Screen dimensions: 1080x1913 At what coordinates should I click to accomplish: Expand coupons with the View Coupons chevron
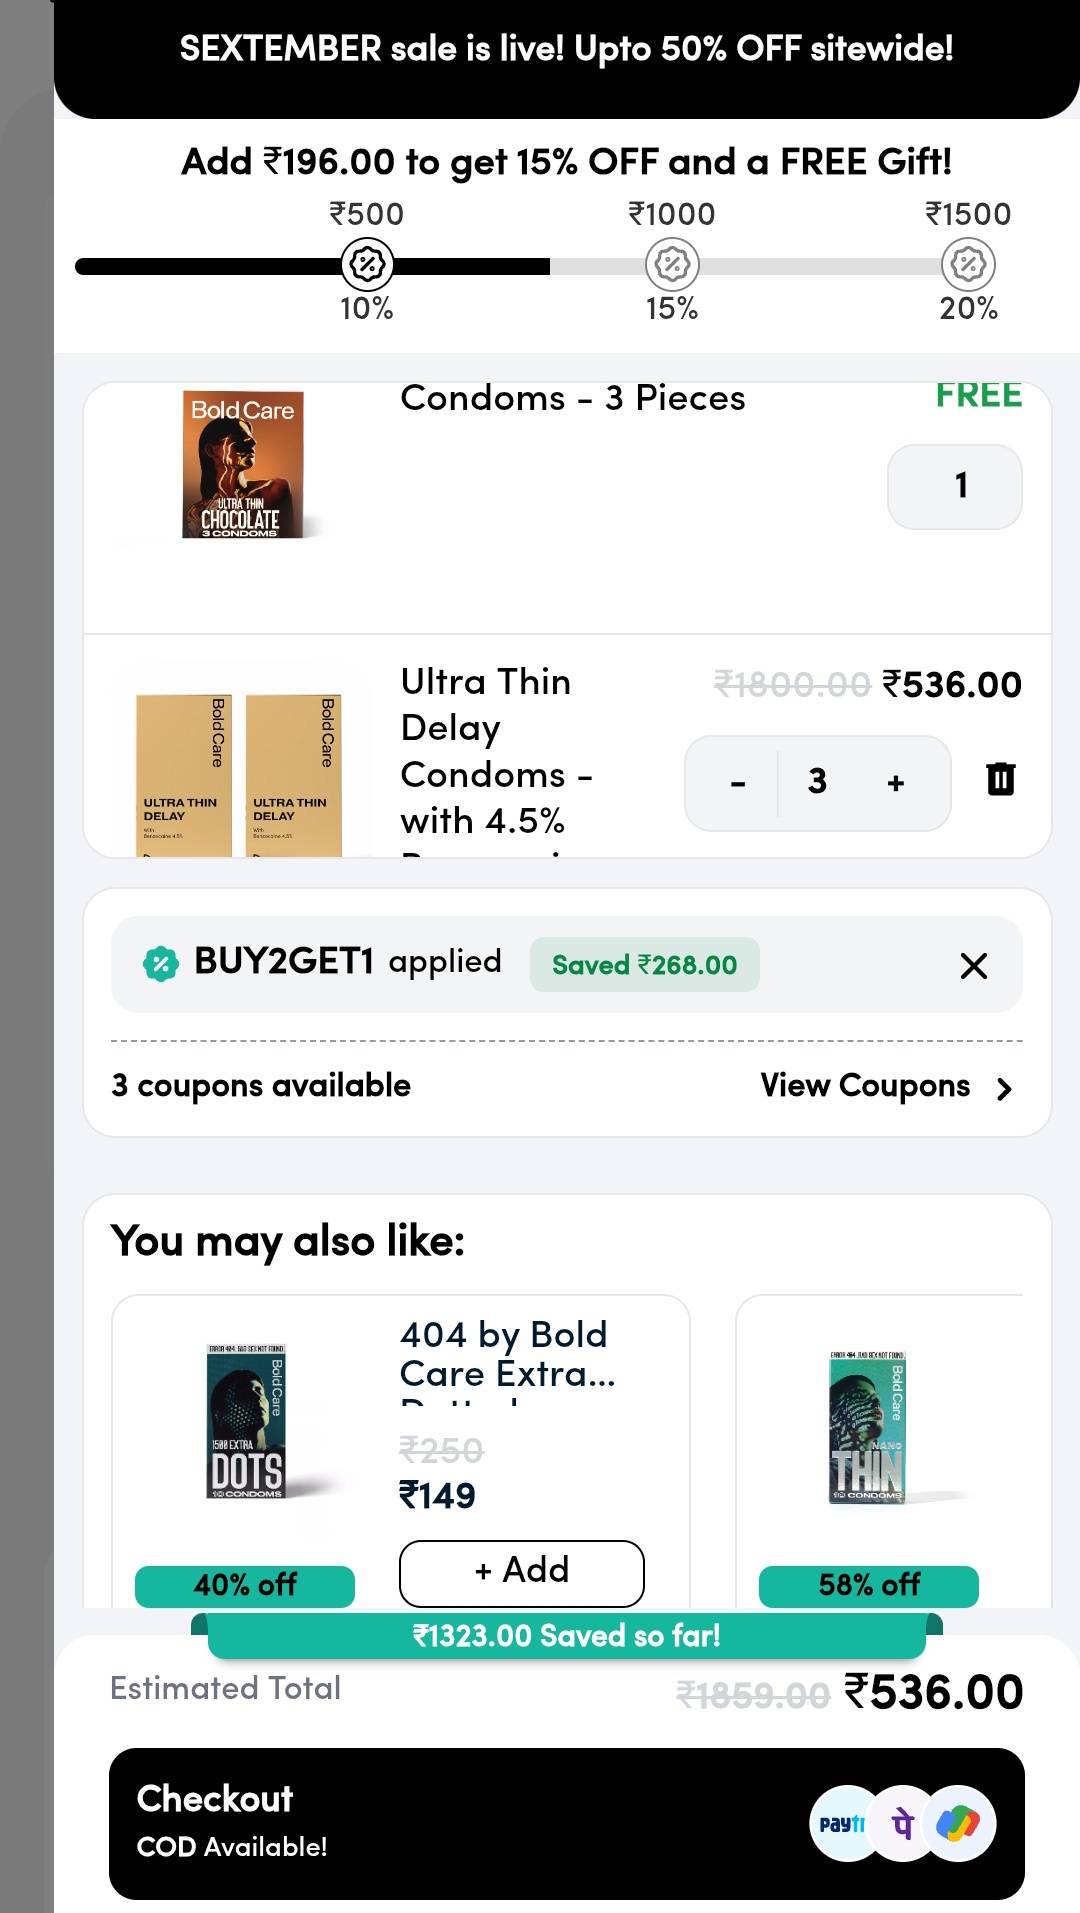[1004, 1088]
